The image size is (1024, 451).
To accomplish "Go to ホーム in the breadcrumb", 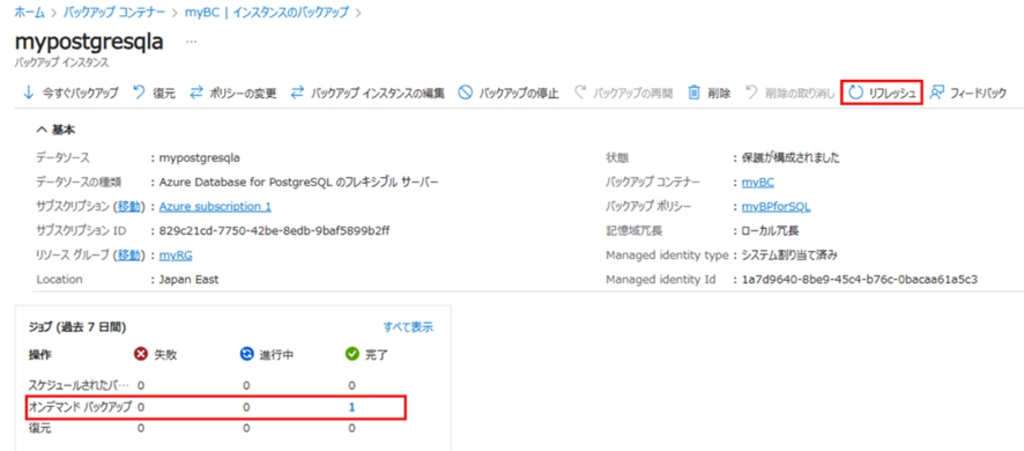I will click(x=29, y=12).
